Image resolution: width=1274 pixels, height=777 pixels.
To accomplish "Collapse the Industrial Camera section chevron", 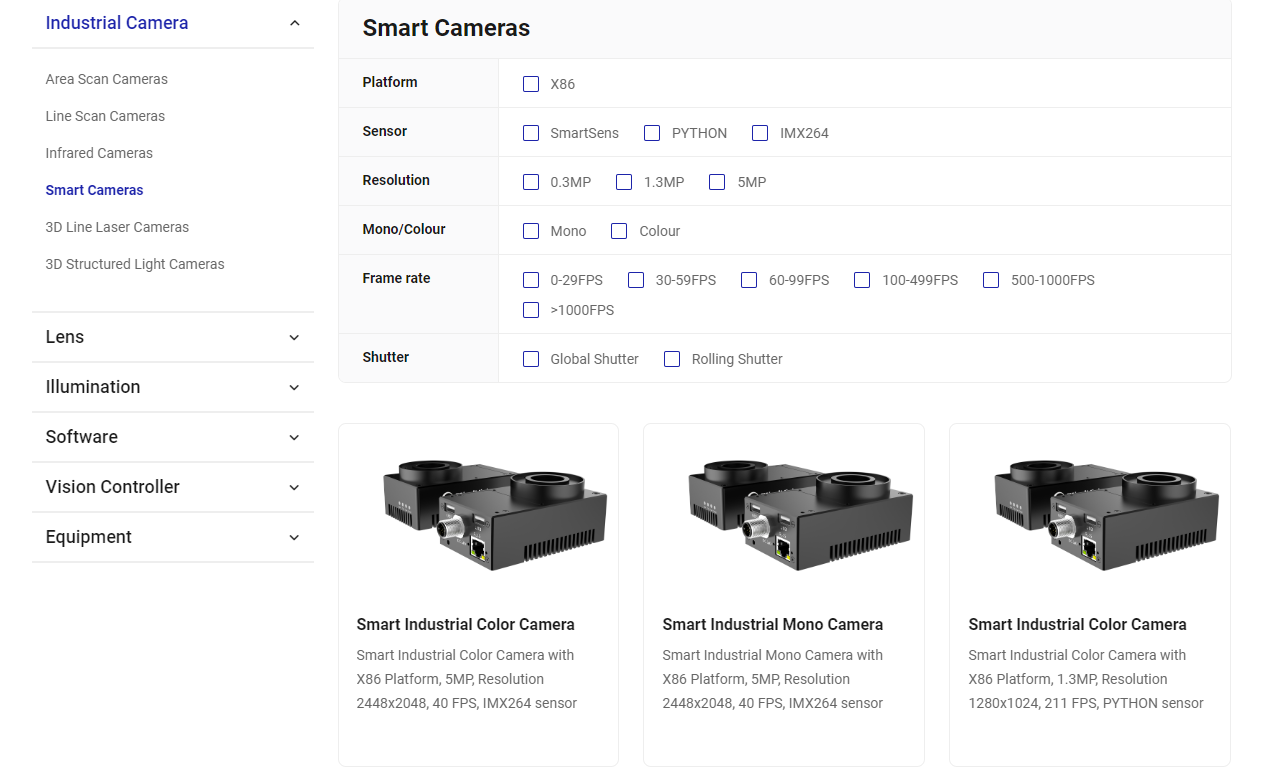I will coord(294,23).
